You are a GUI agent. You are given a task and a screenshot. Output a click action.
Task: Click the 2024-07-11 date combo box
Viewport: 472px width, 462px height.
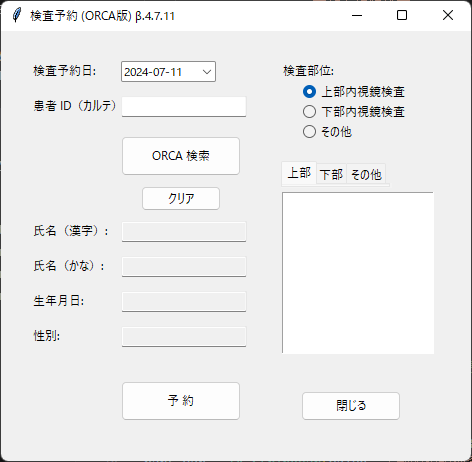(x=168, y=72)
